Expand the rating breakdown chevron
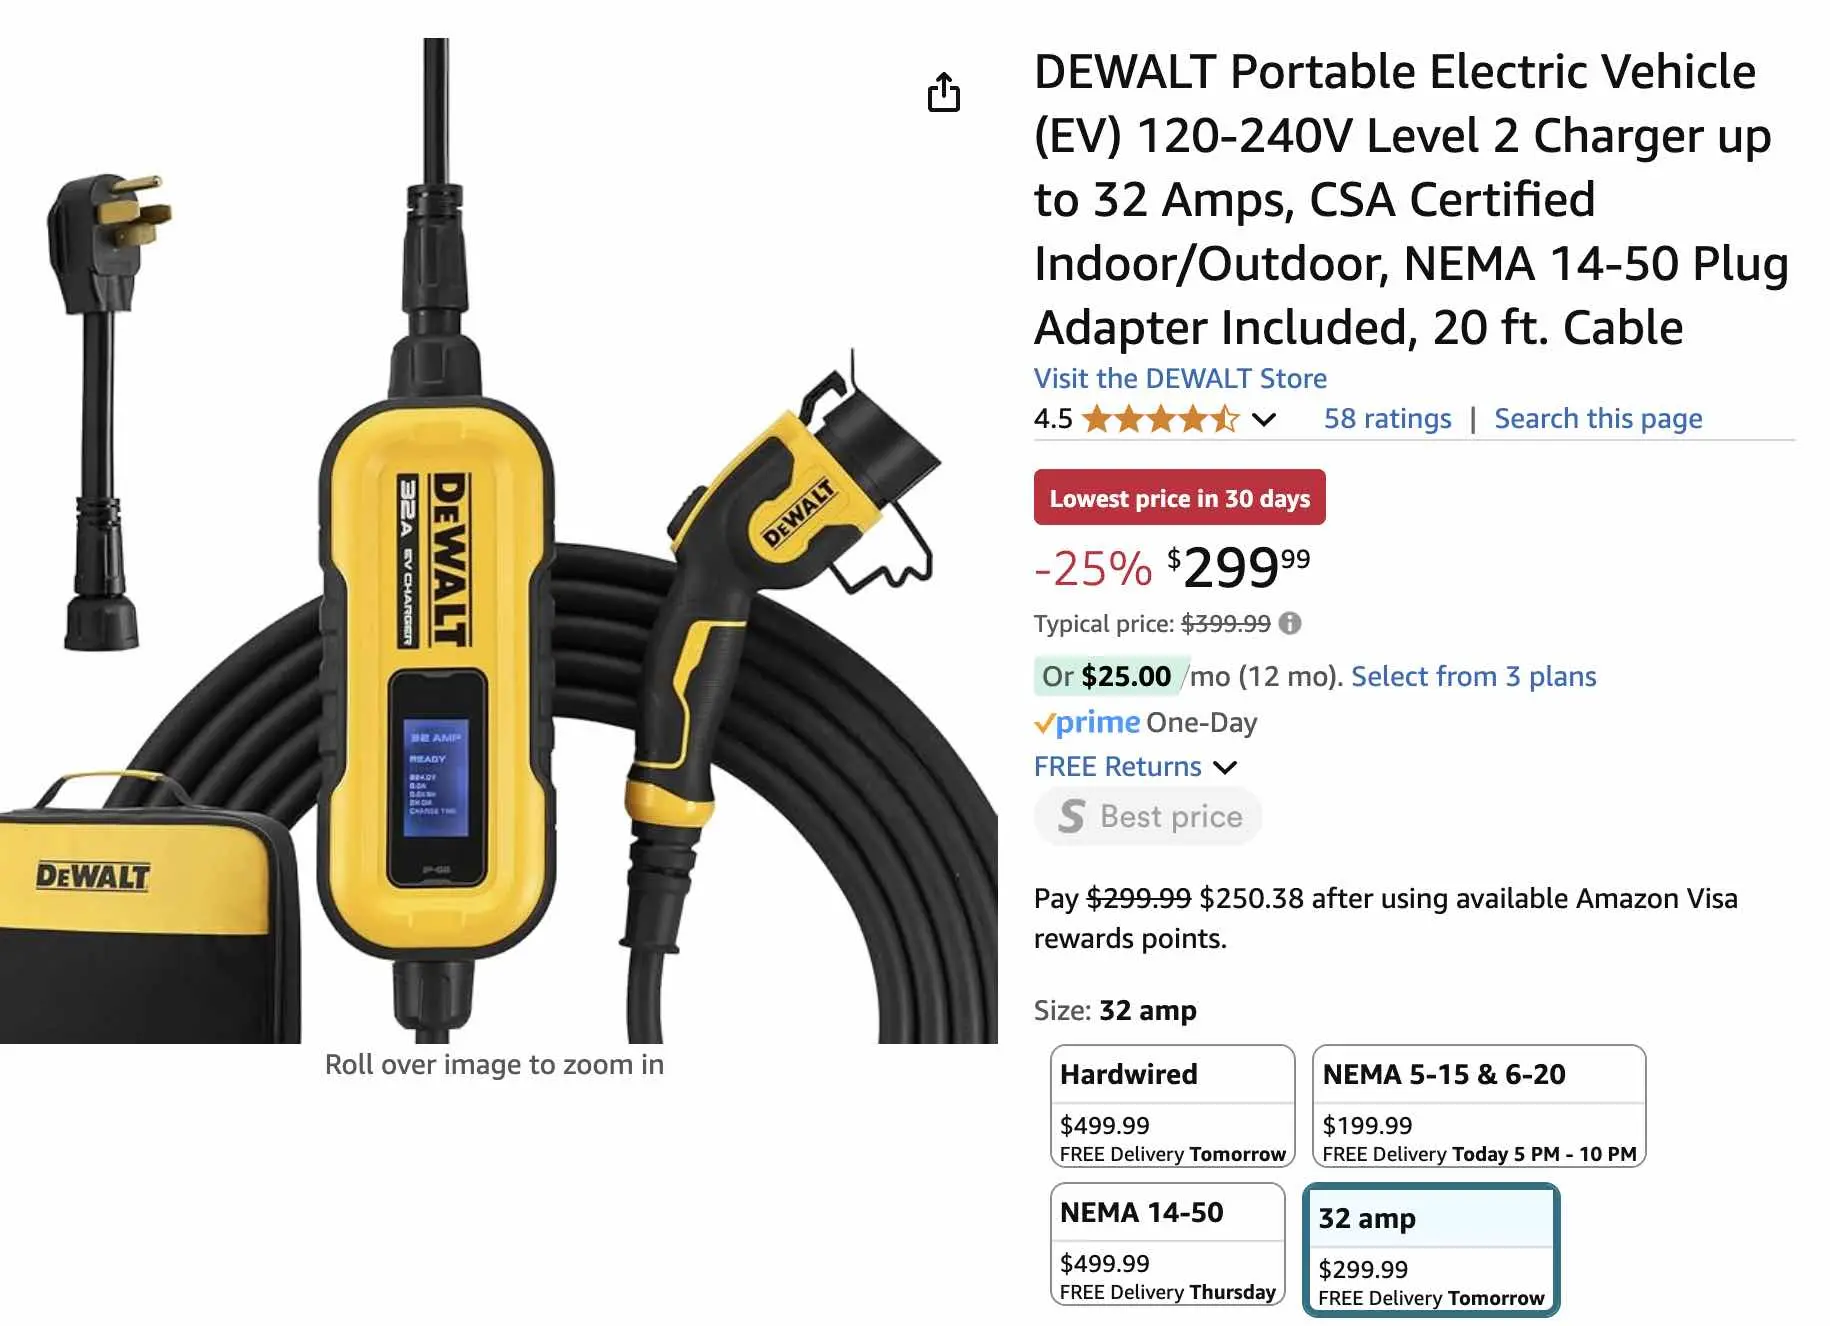 [x=1264, y=420]
